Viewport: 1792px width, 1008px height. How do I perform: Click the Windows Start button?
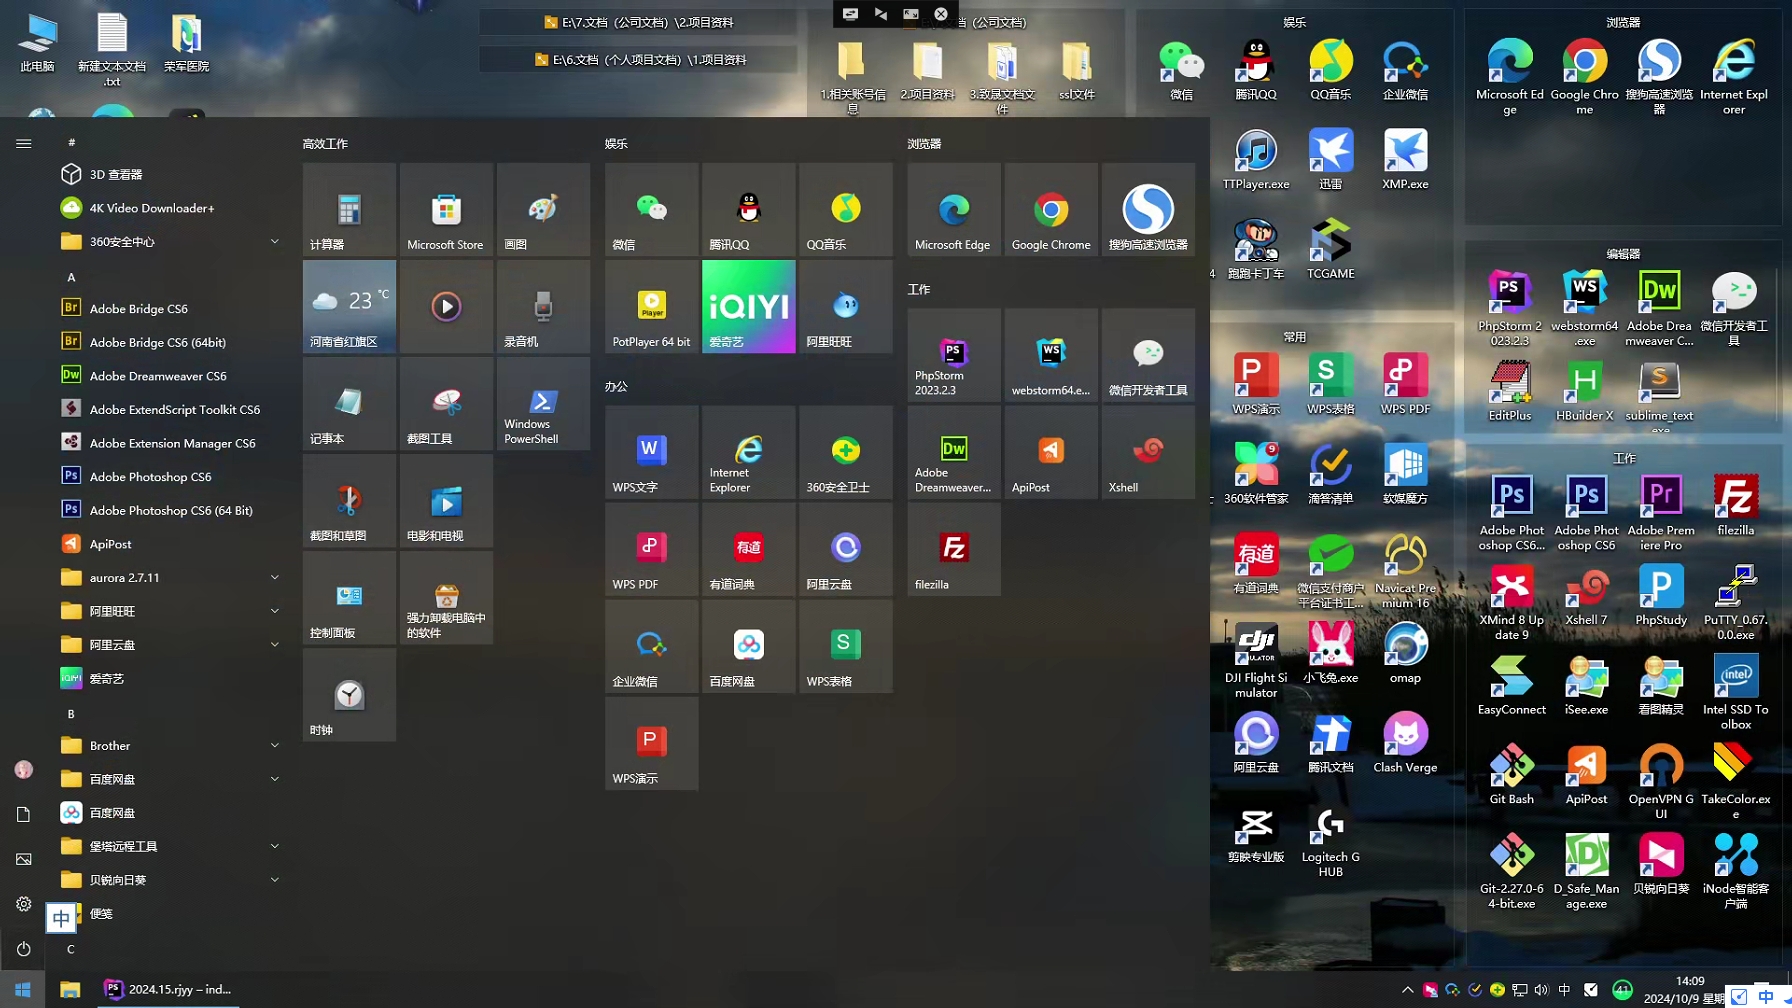point(22,989)
